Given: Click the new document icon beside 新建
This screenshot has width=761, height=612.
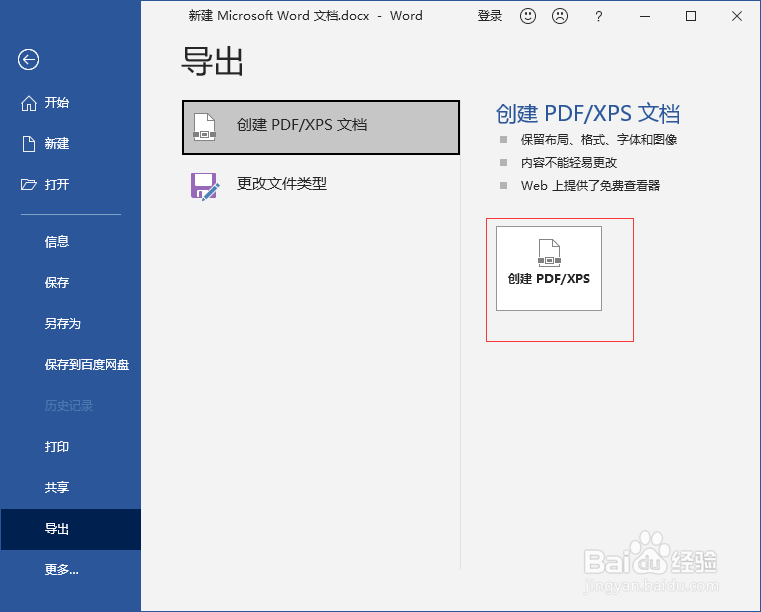Looking at the screenshot, I should point(29,144).
